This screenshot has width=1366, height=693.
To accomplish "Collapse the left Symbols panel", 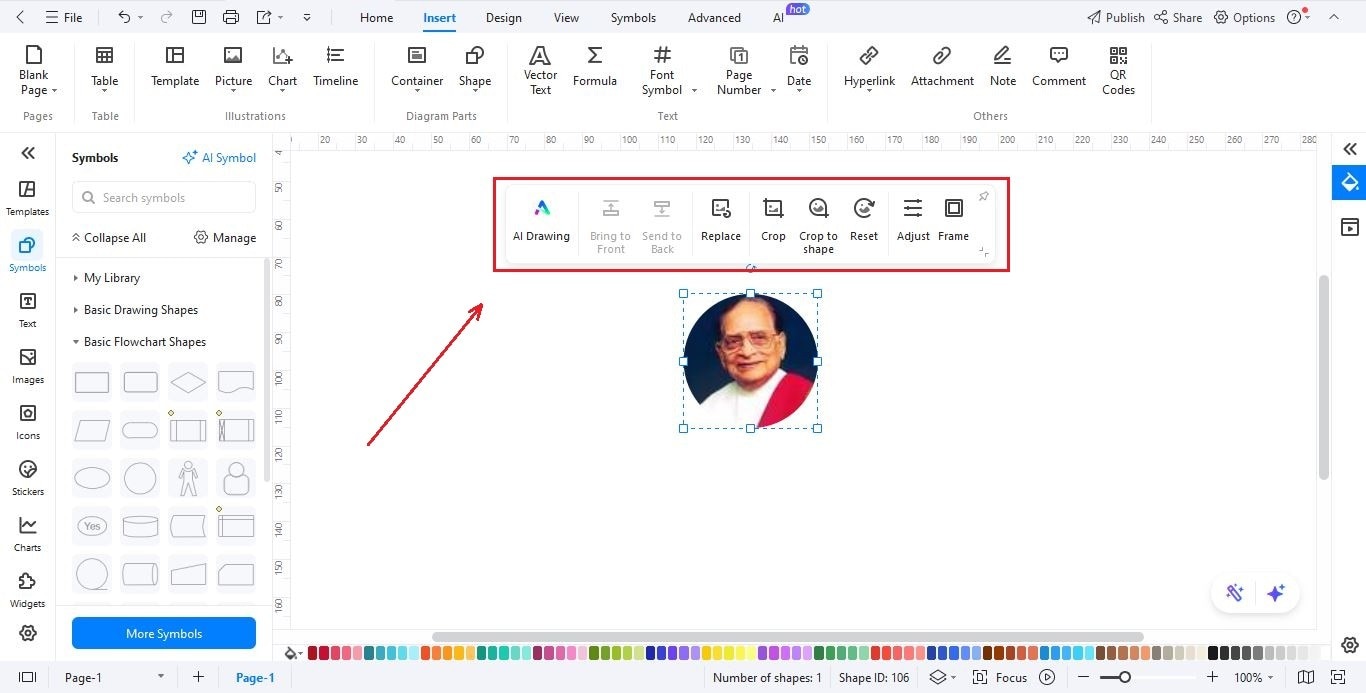I will coord(27,152).
